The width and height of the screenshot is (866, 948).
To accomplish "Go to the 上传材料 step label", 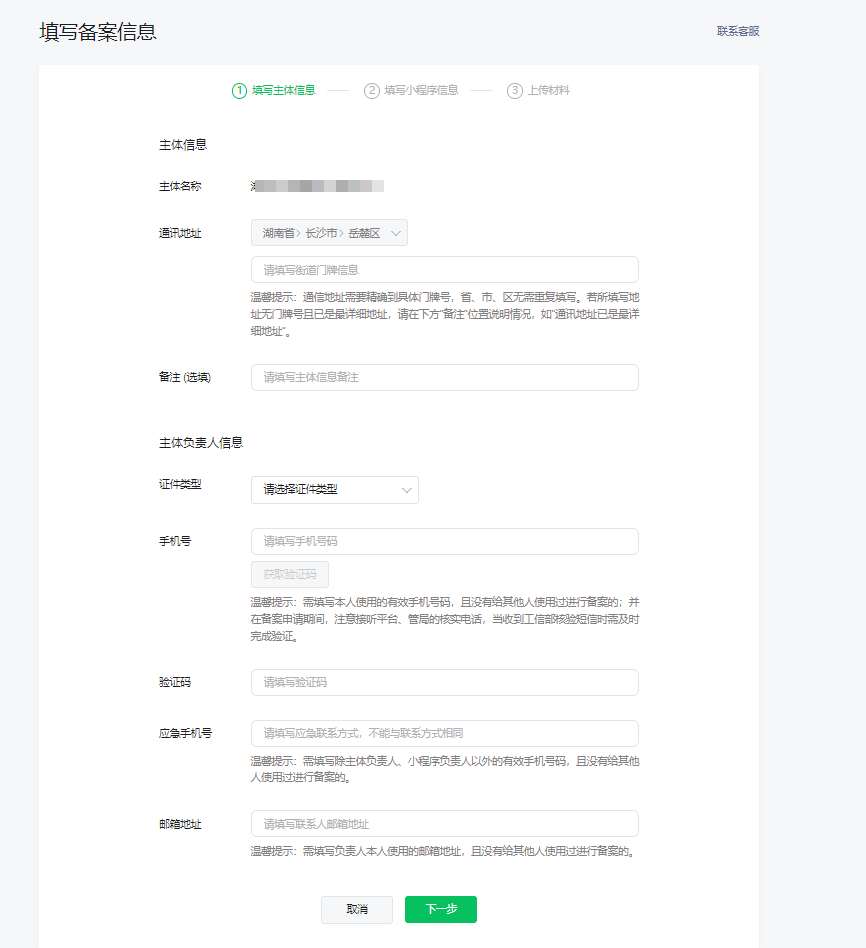I will pos(548,91).
